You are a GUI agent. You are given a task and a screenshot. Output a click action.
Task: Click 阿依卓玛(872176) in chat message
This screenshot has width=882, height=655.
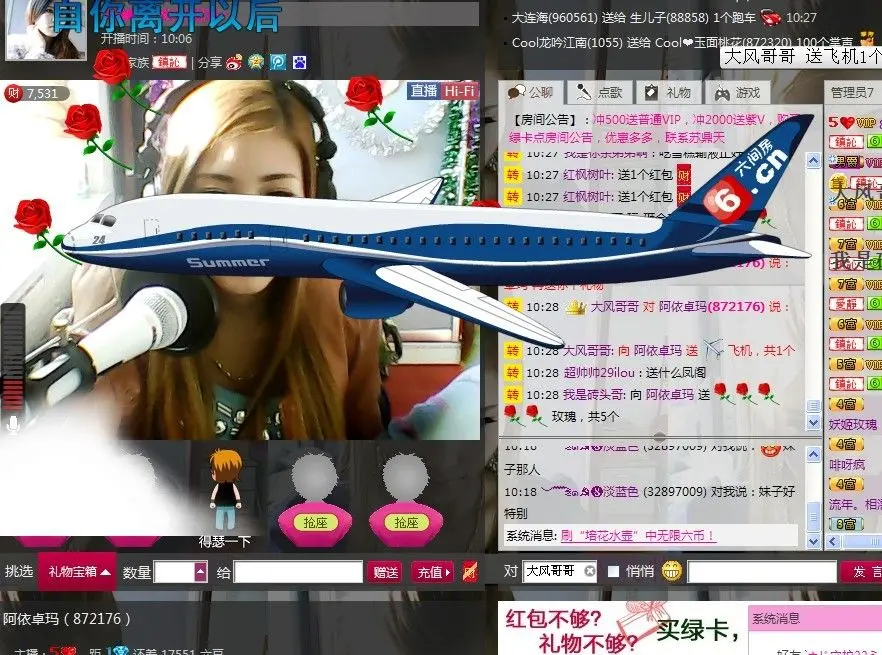[712, 307]
